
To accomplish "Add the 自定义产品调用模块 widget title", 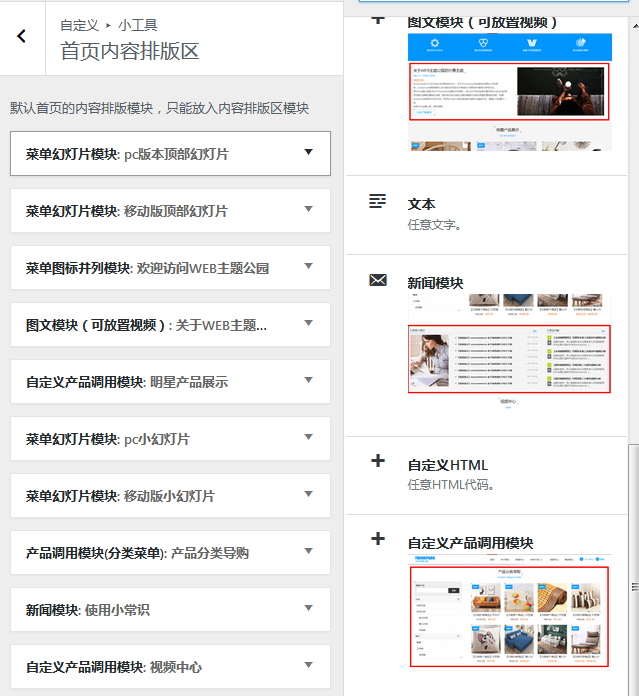I will 470,543.
